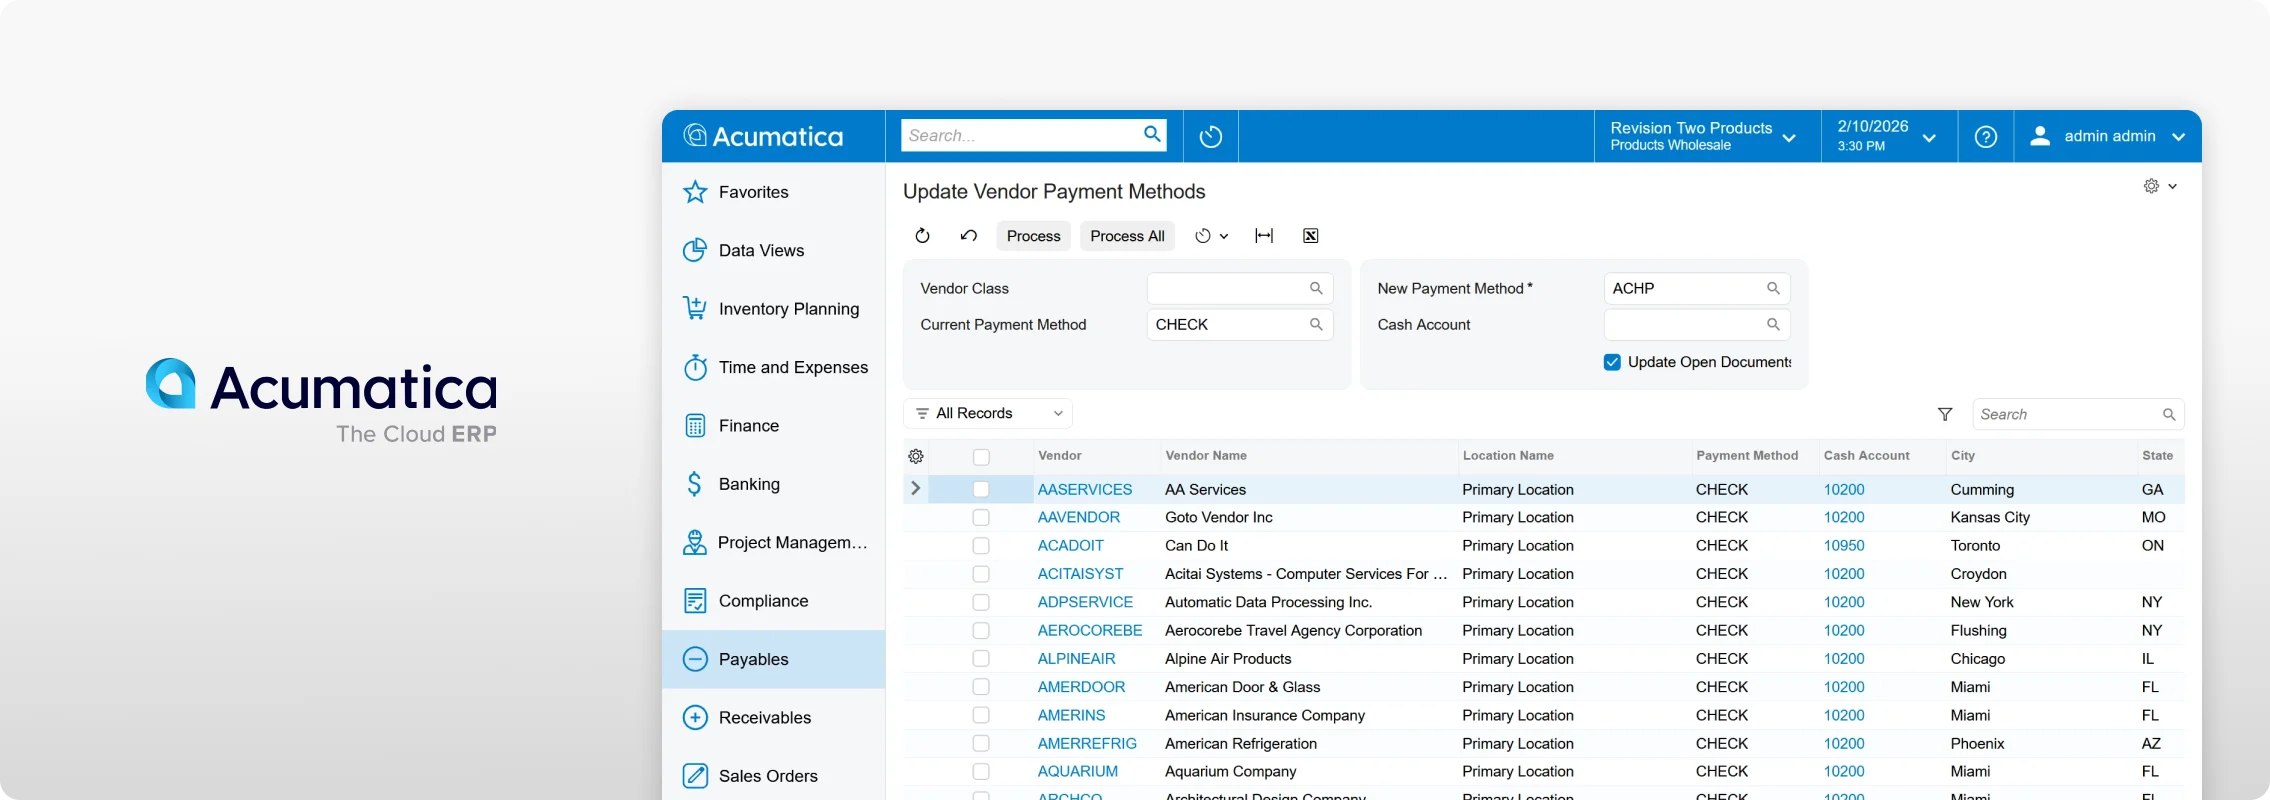Click the page settings gear icon

[x=2151, y=186]
